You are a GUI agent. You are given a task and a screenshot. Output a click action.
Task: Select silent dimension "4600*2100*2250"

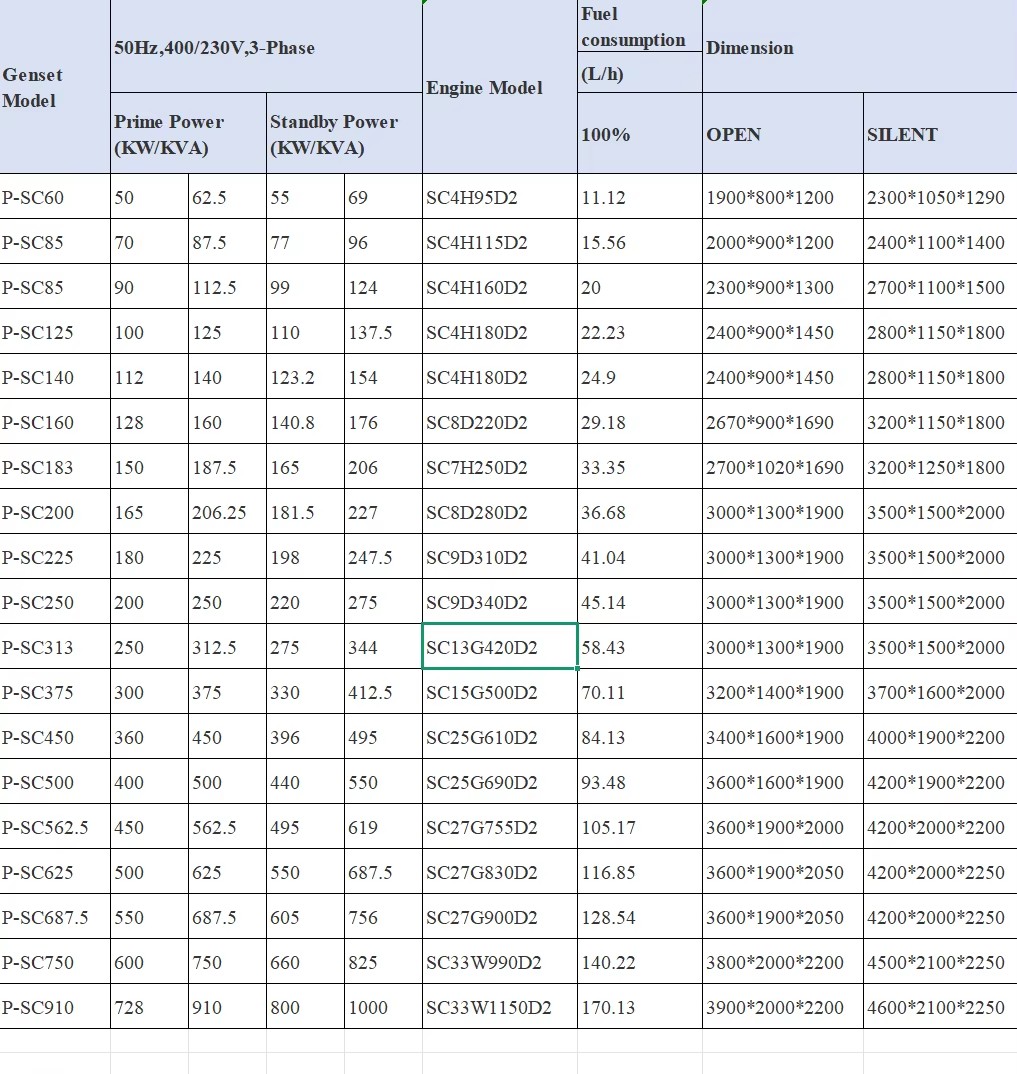click(941, 1007)
